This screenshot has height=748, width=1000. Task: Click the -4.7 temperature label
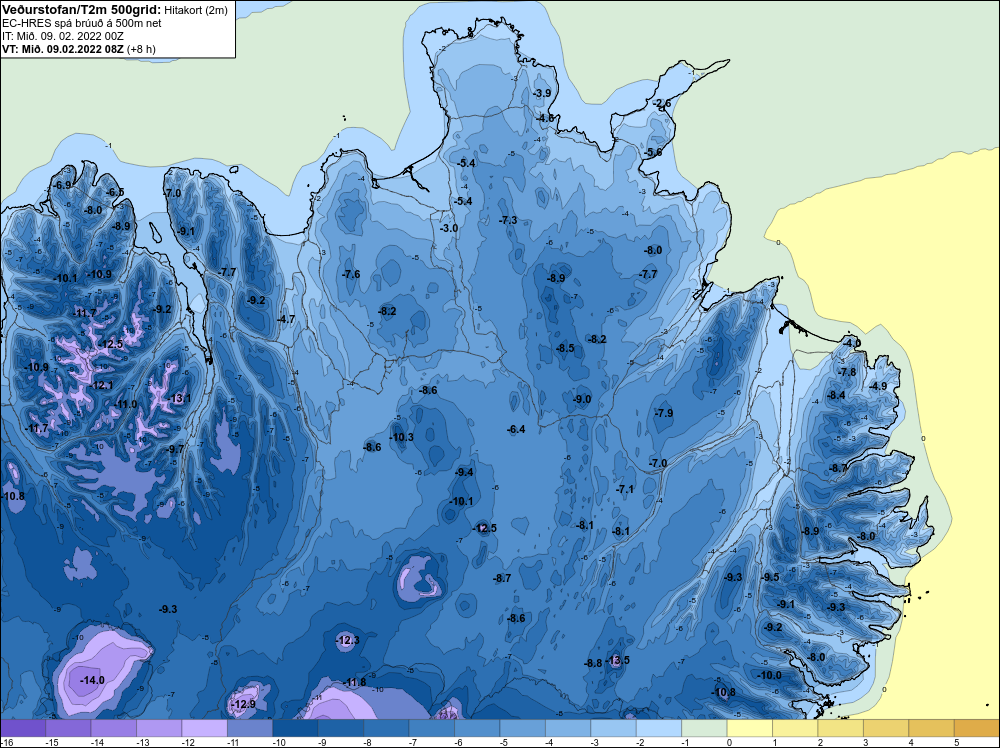pyautogui.click(x=286, y=319)
